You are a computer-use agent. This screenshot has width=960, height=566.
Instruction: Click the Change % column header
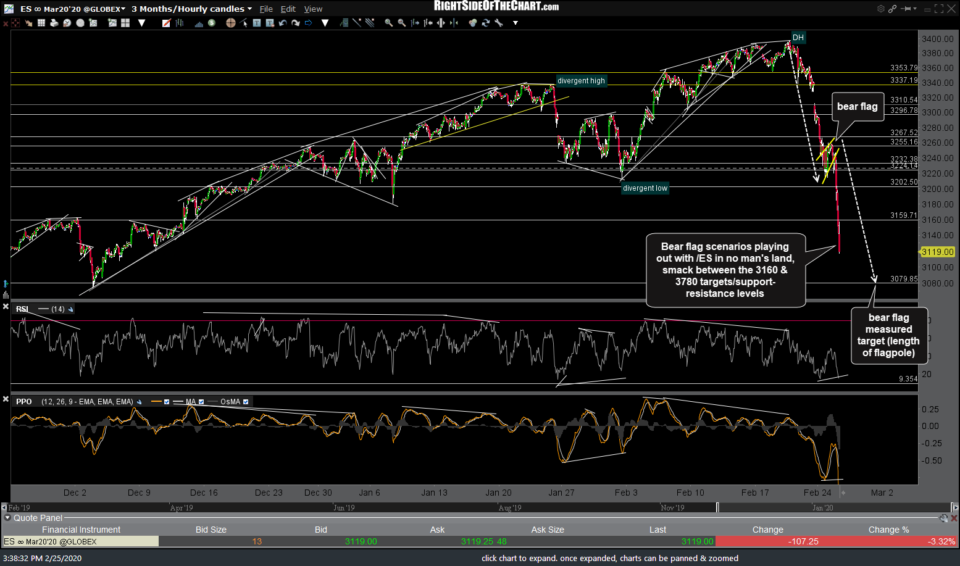888,530
